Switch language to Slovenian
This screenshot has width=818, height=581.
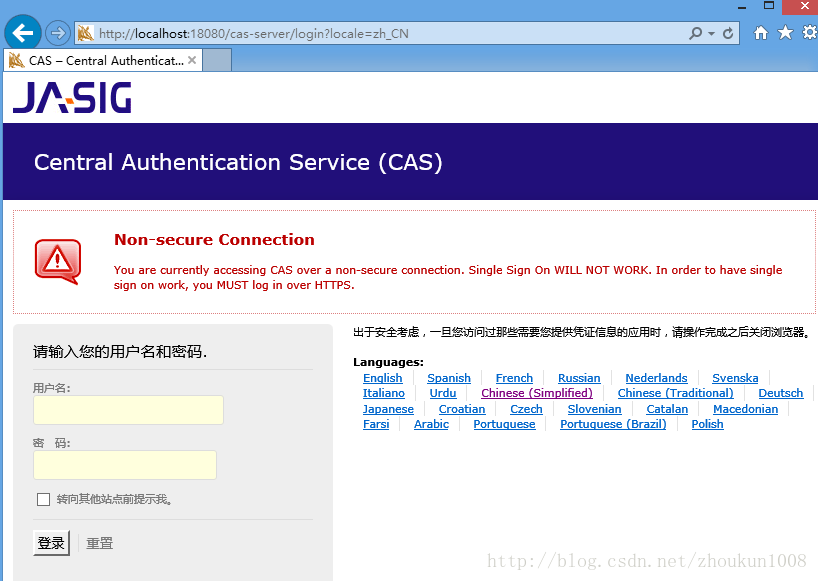point(594,409)
